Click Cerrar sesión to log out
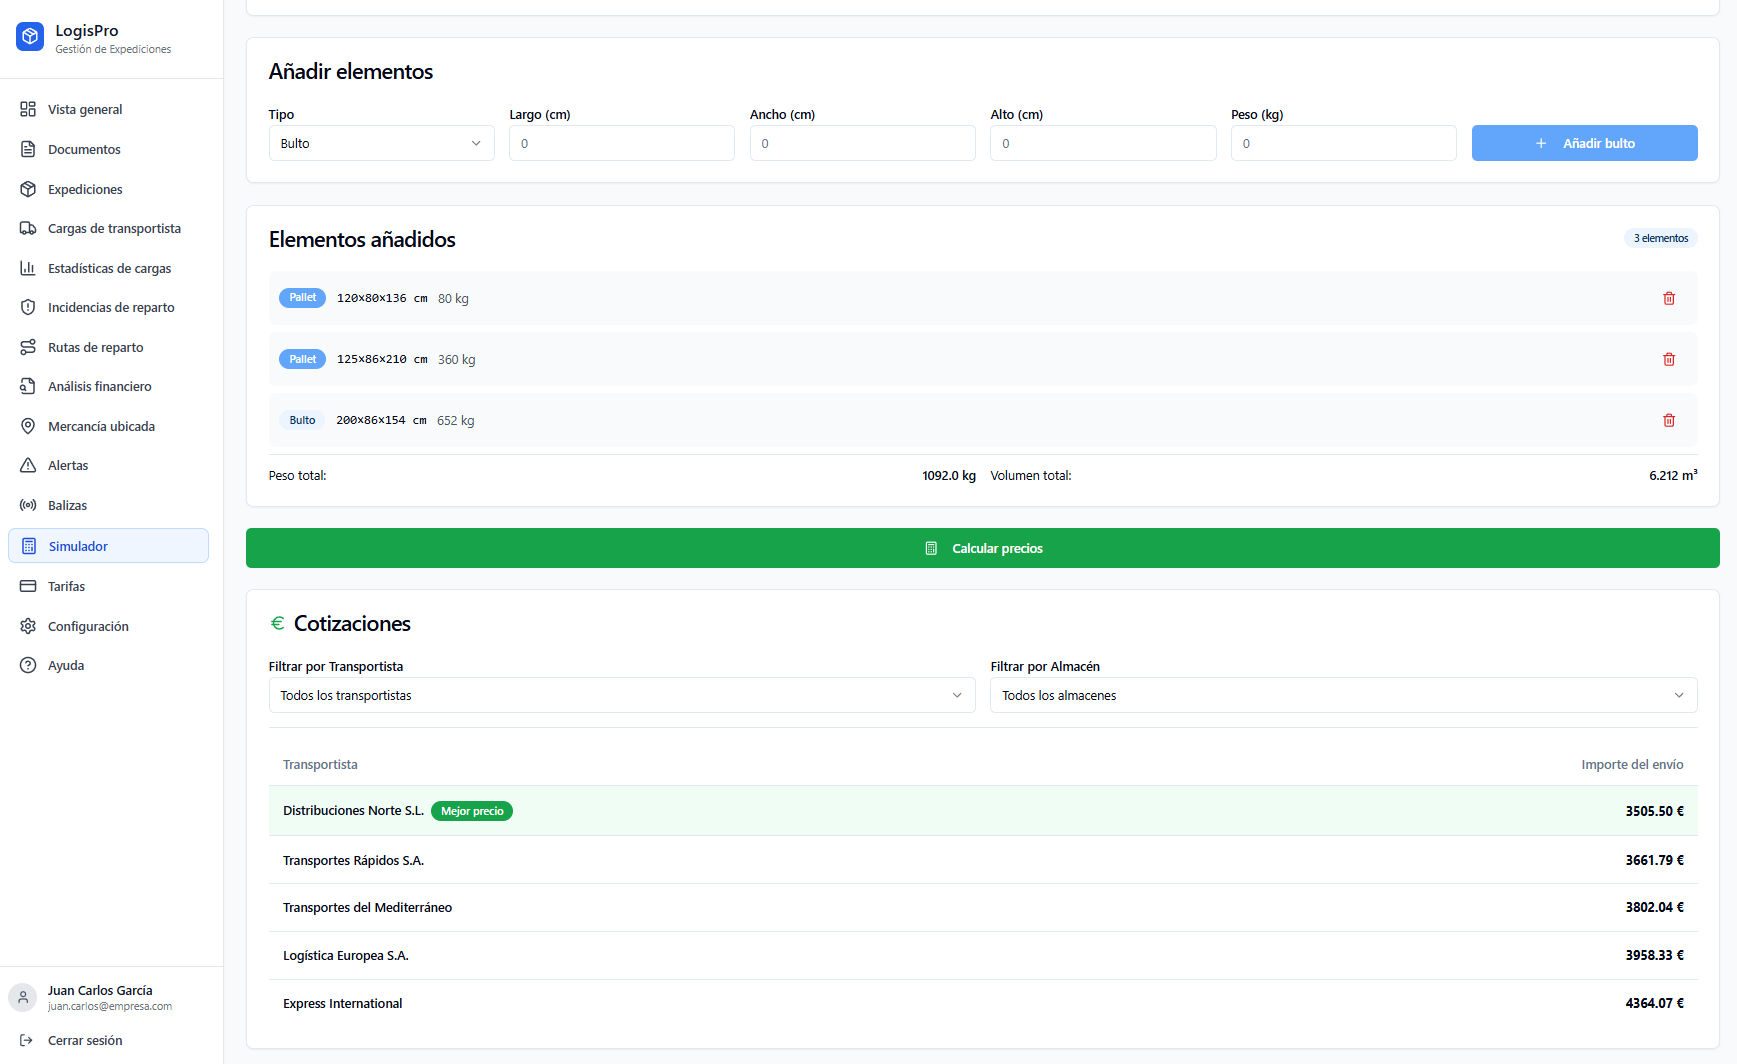The height and width of the screenshot is (1064, 1737). point(85,1040)
